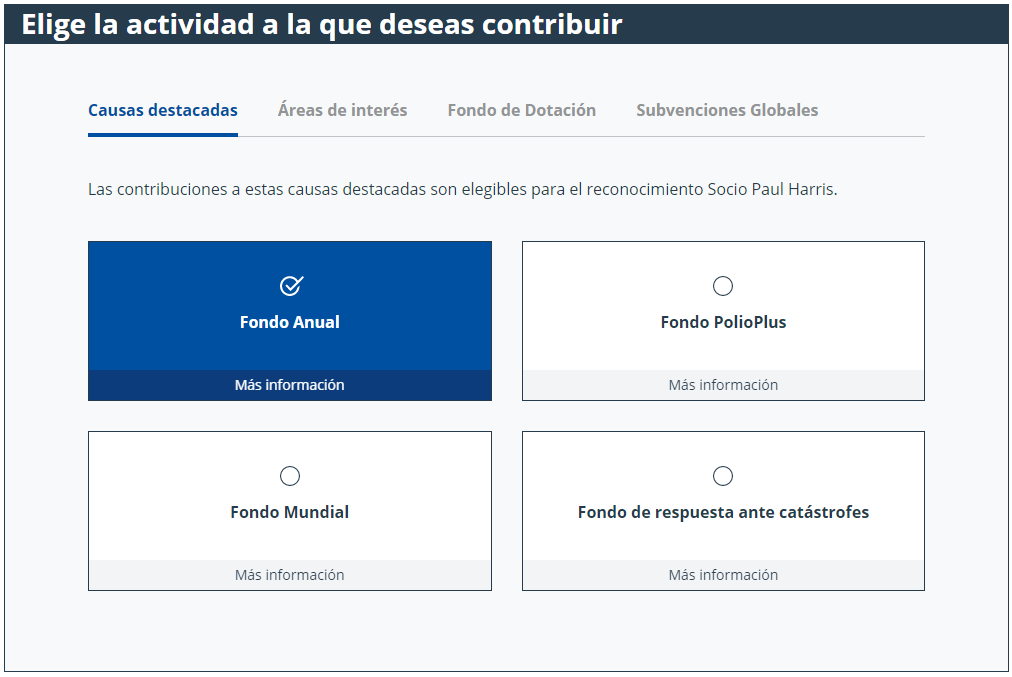
Task: Click the checkmark icon on Fondo Anual
Action: pos(291,285)
